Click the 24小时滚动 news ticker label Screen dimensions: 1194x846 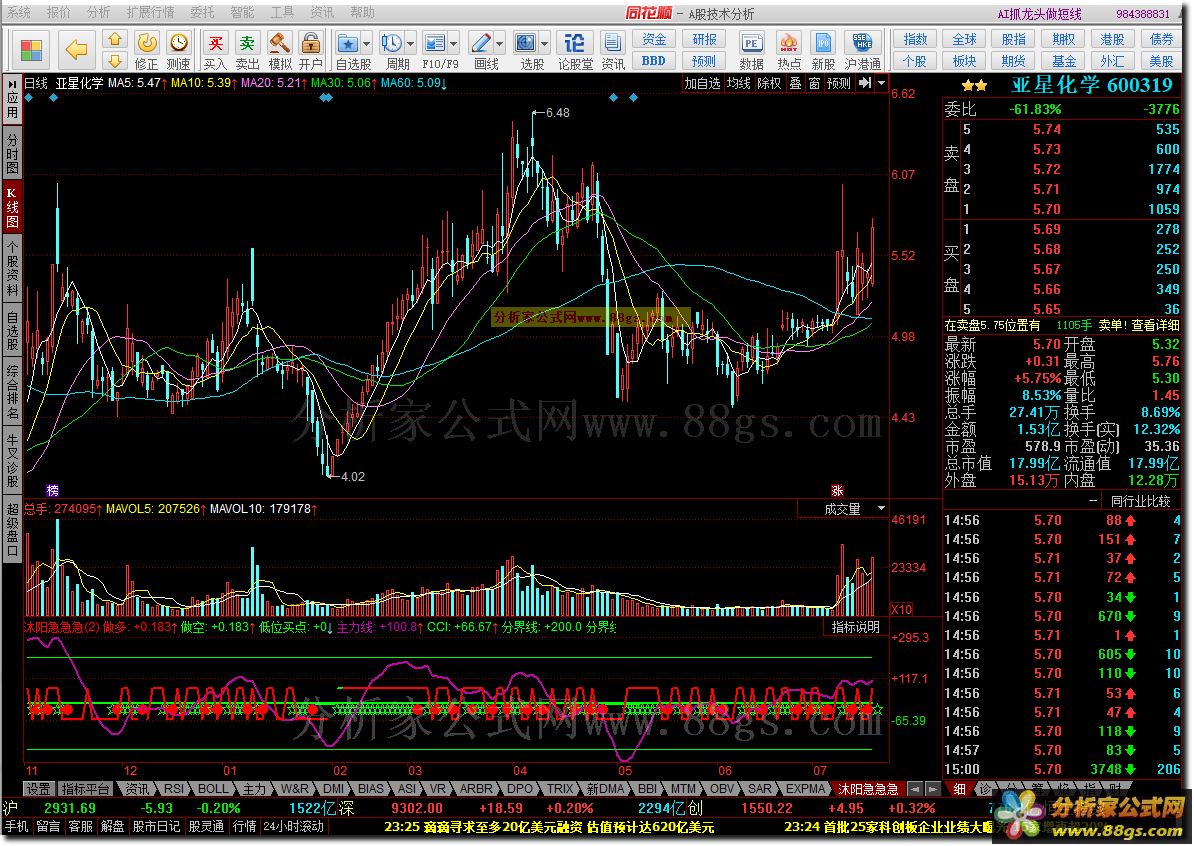(x=292, y=826)
